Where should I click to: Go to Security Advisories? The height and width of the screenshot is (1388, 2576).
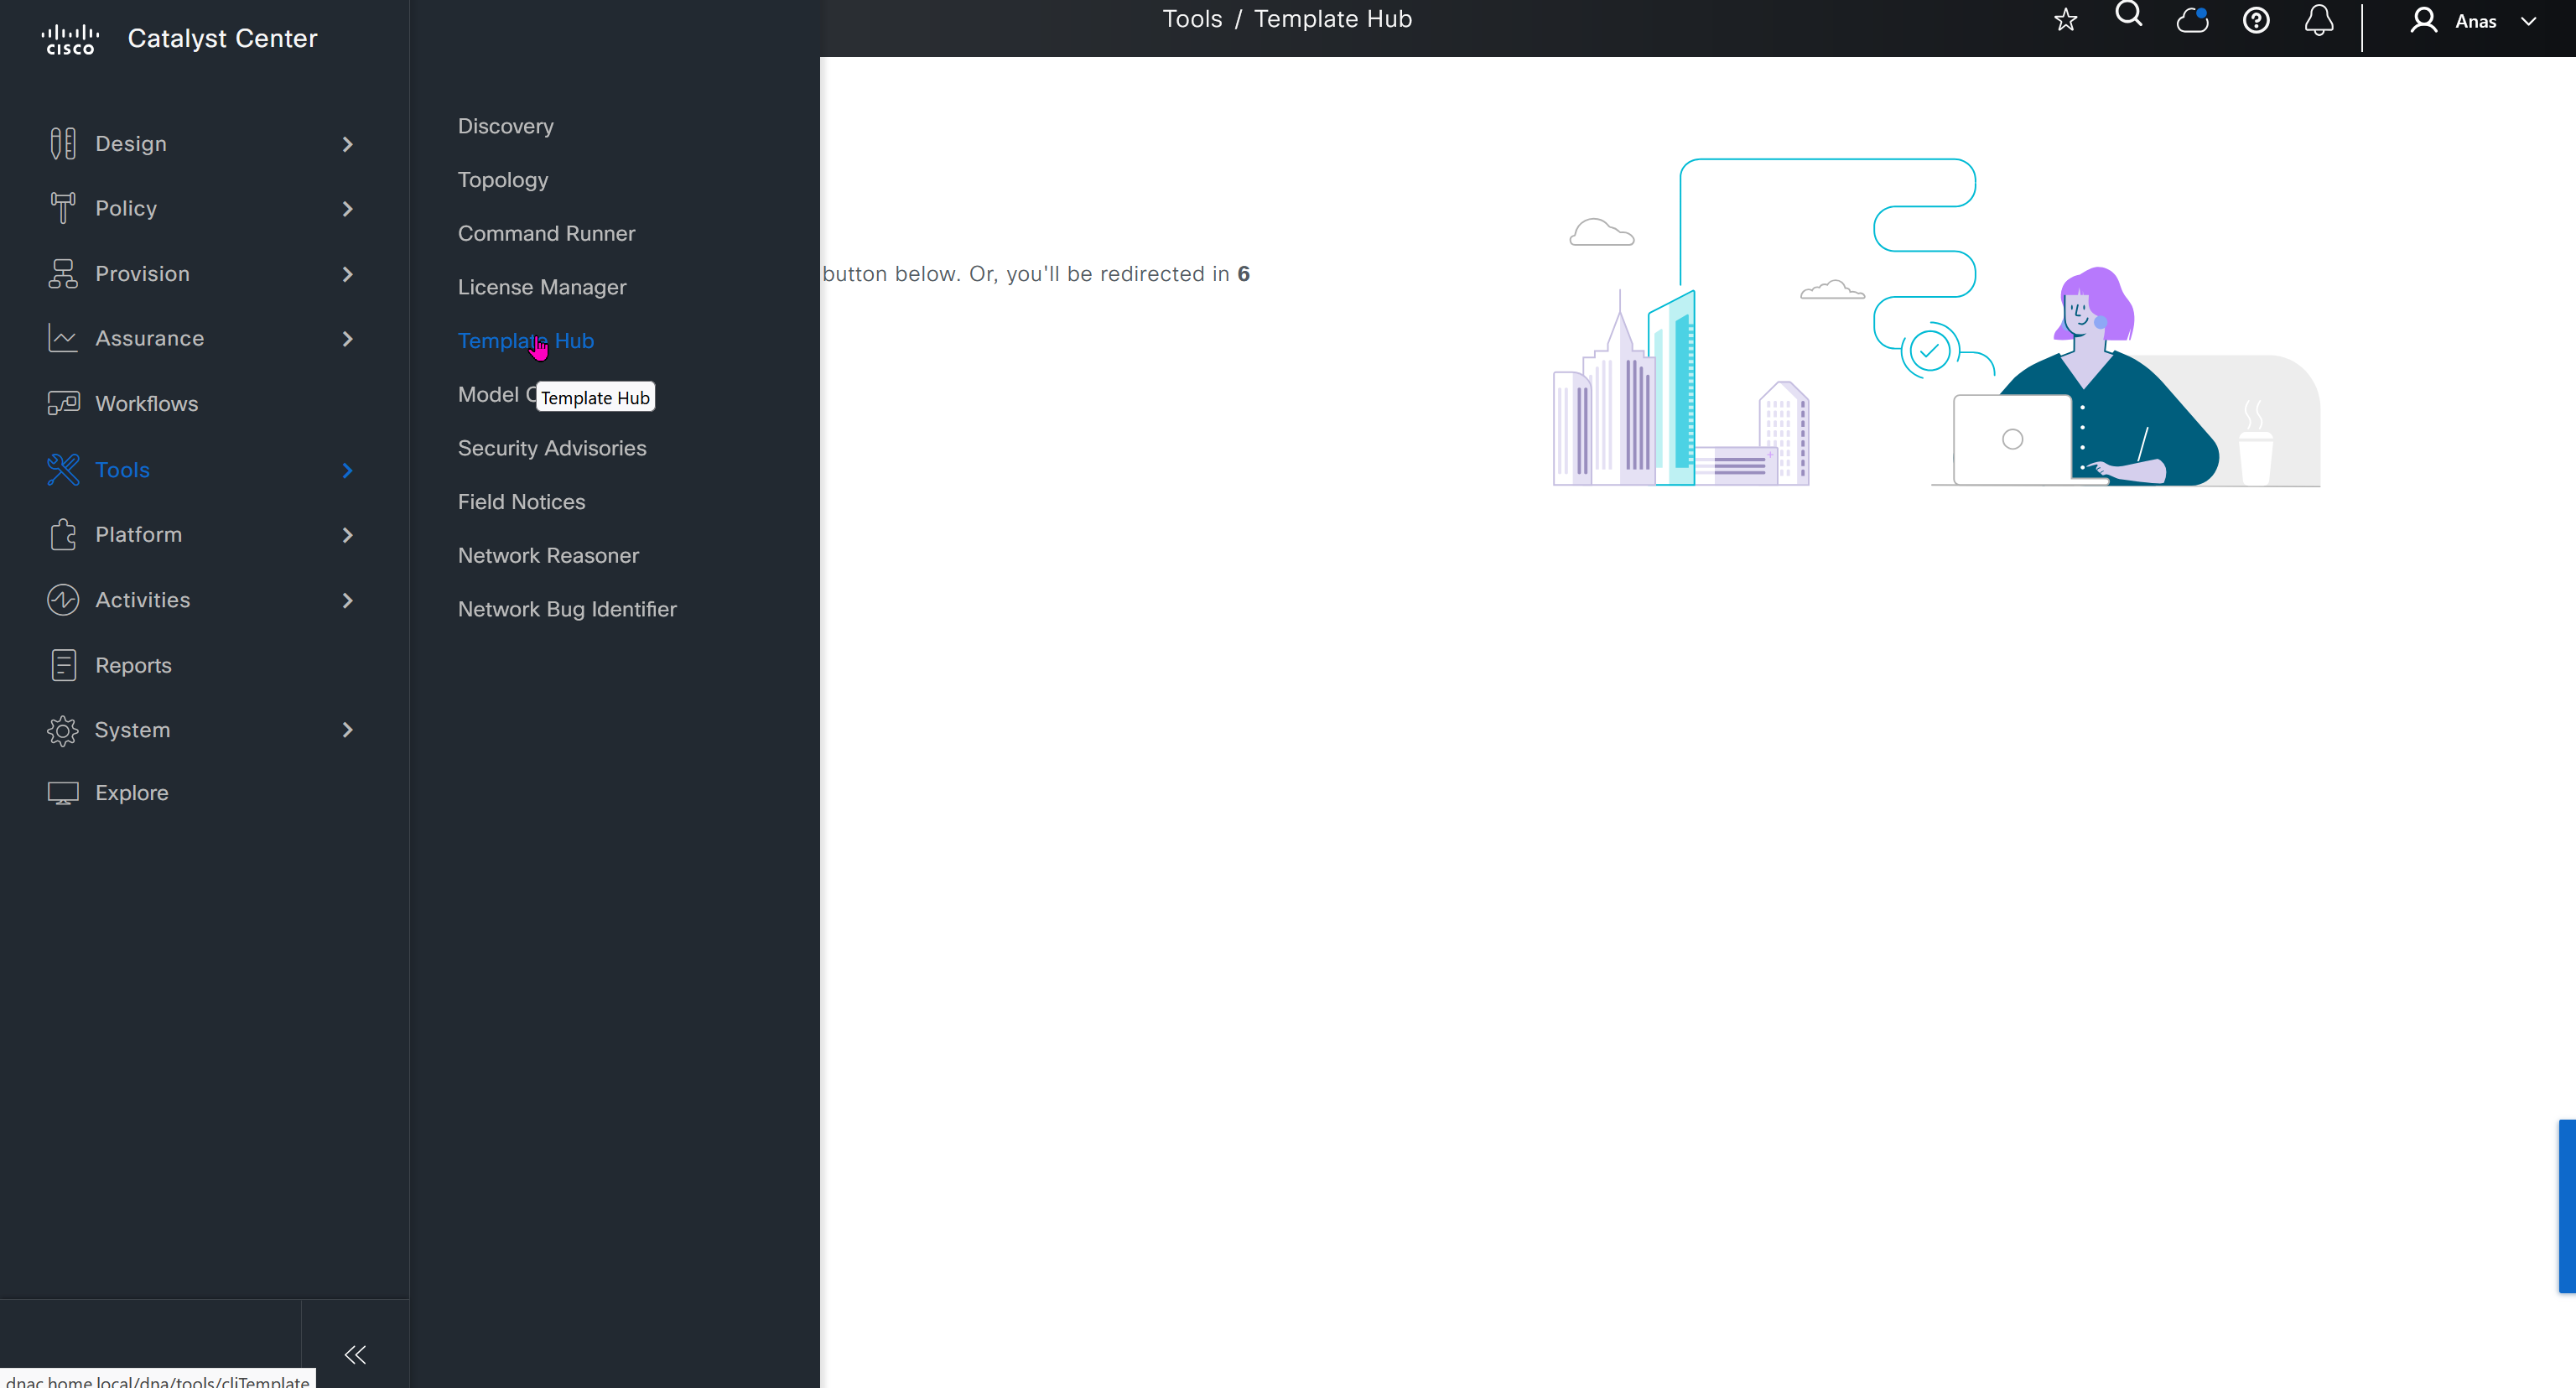pos(552,448)
